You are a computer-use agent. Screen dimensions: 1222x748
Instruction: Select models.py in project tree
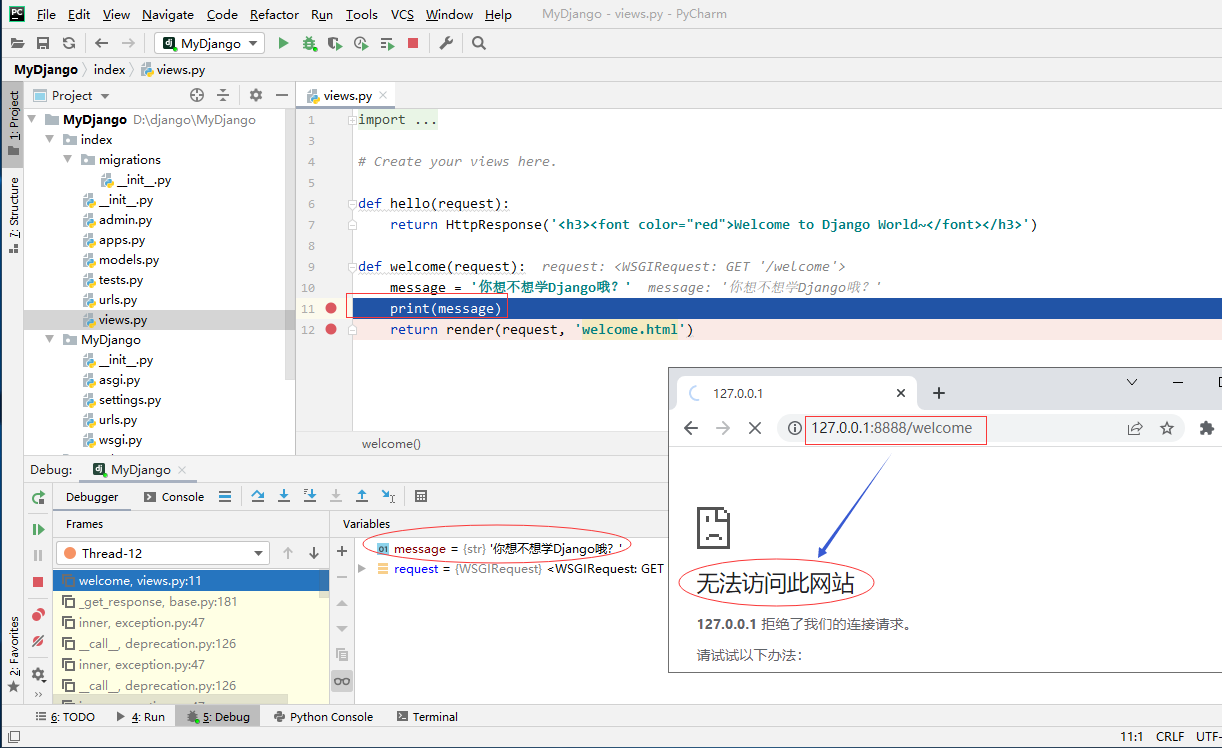point(128,260)
